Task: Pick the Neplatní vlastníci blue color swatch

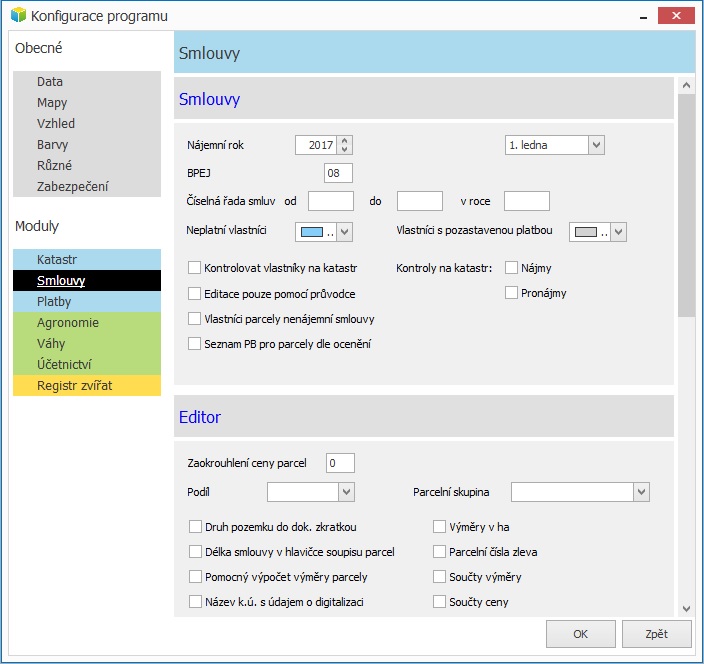Action: pos(314,232)
